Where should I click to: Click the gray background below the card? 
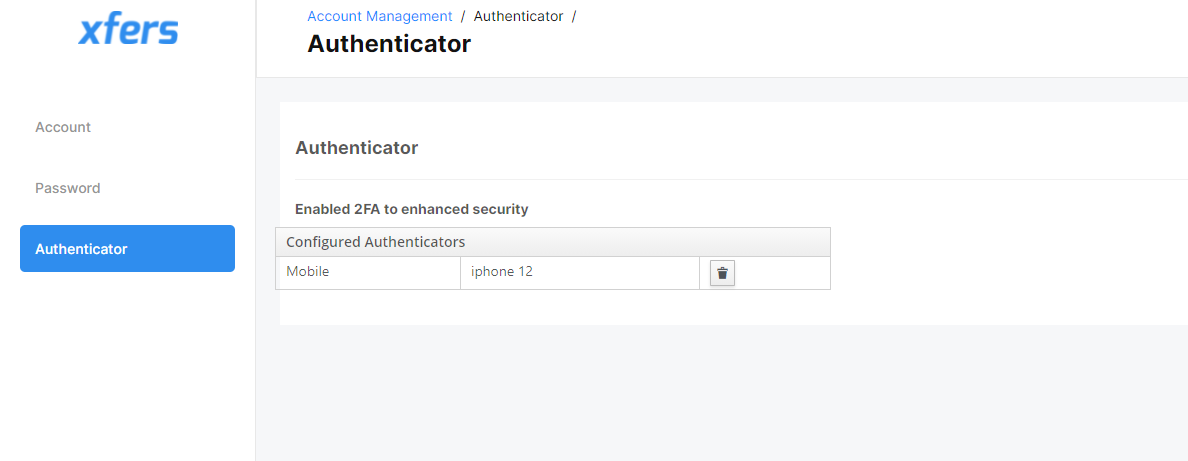pyautogui.click(x=721, y=393)
